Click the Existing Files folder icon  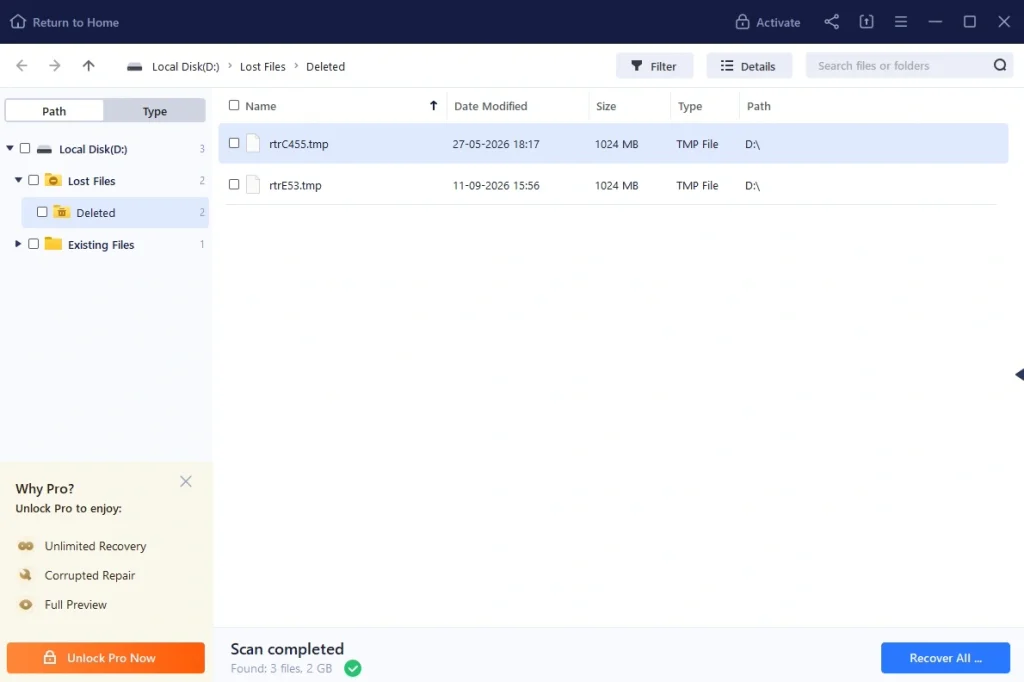[x=53, y=244]
